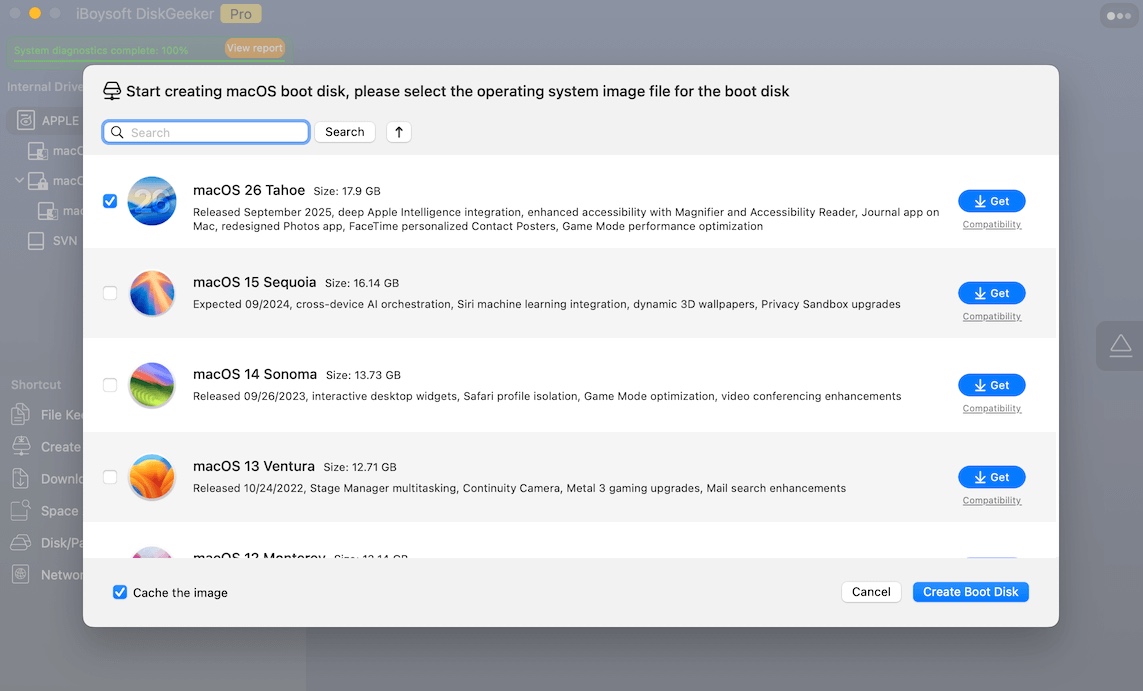Uncheck the macOS 26 Tahoe image
1143x691 pixels.
[x=110, y=201]
